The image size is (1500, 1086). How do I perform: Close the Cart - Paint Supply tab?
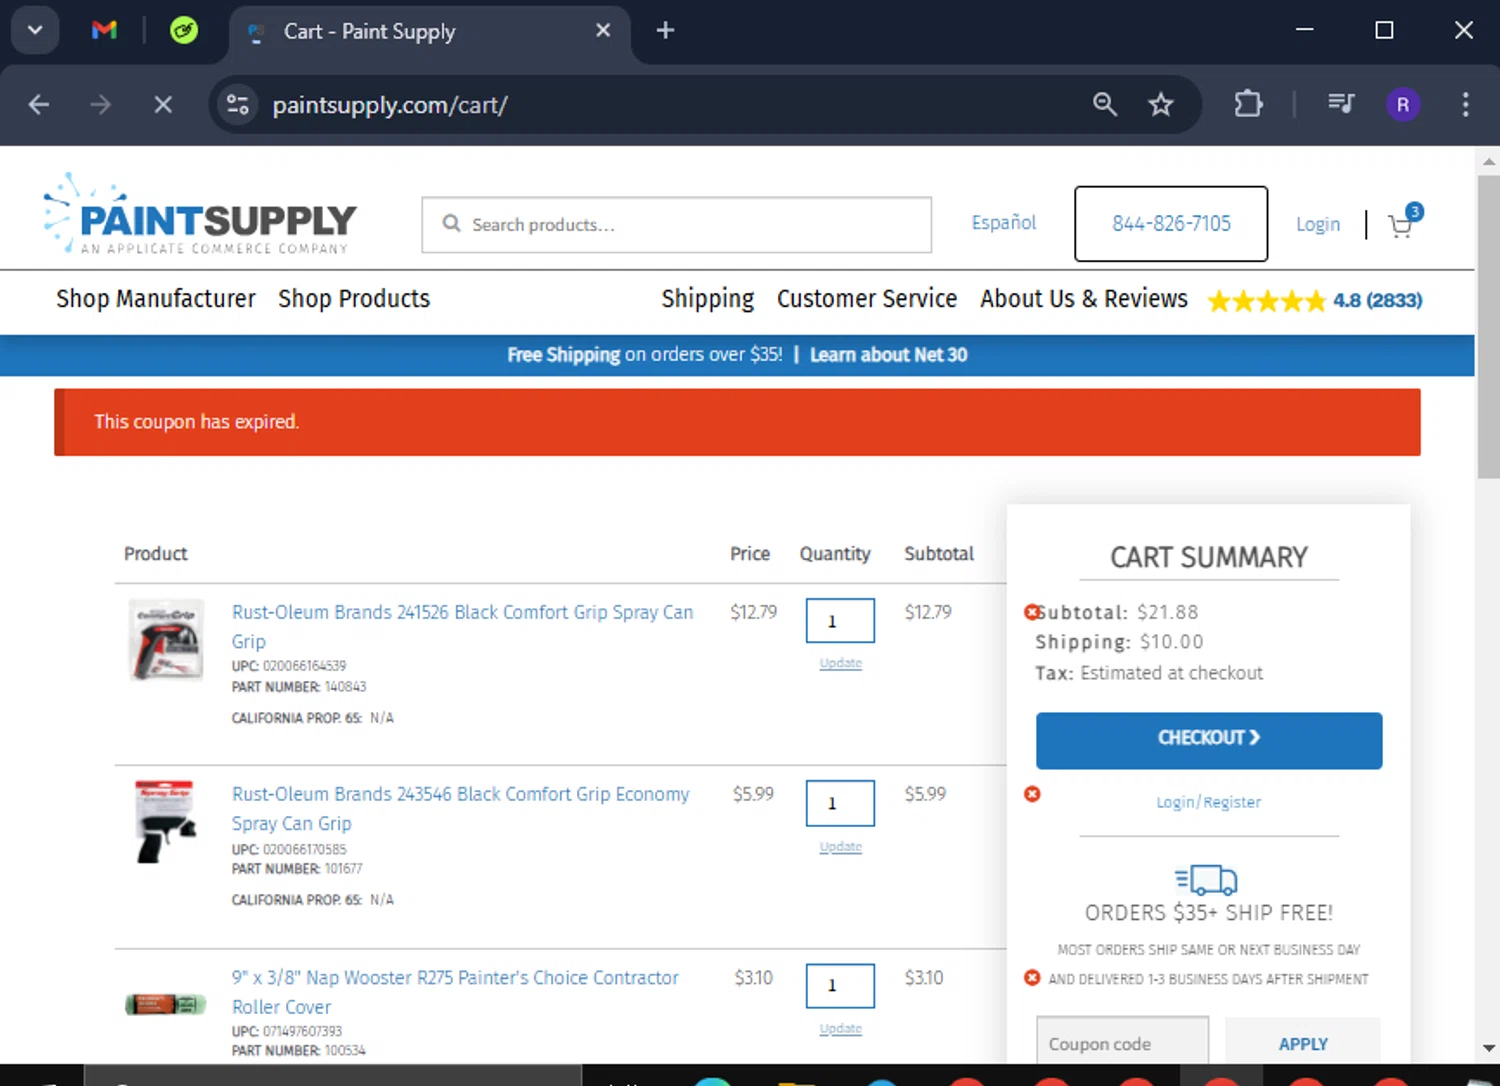coord(603,30)
